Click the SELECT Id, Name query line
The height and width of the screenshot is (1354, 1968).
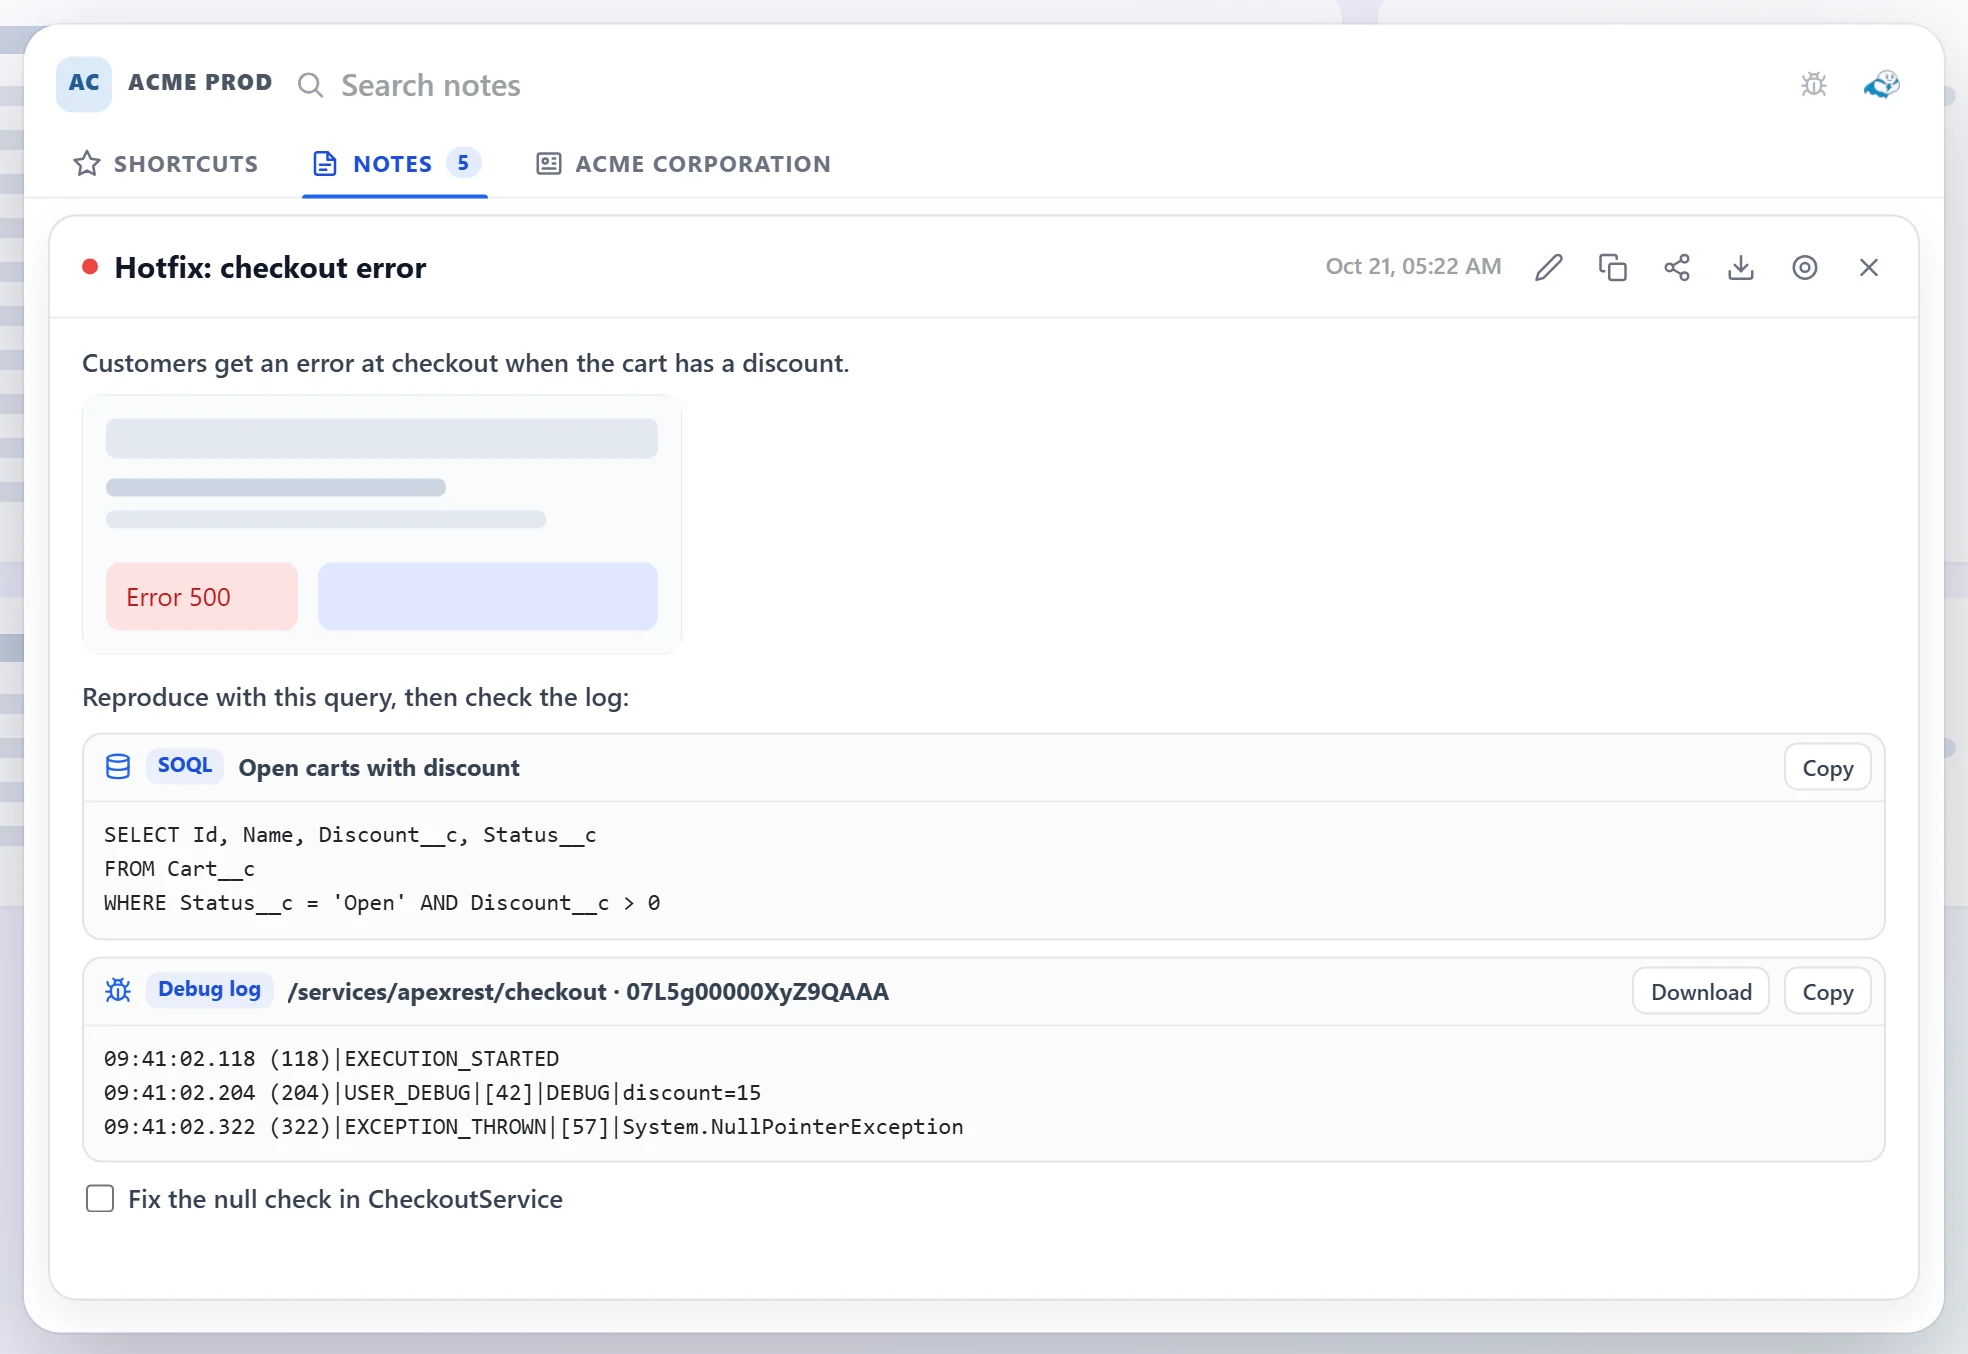(x=350, y=835)
